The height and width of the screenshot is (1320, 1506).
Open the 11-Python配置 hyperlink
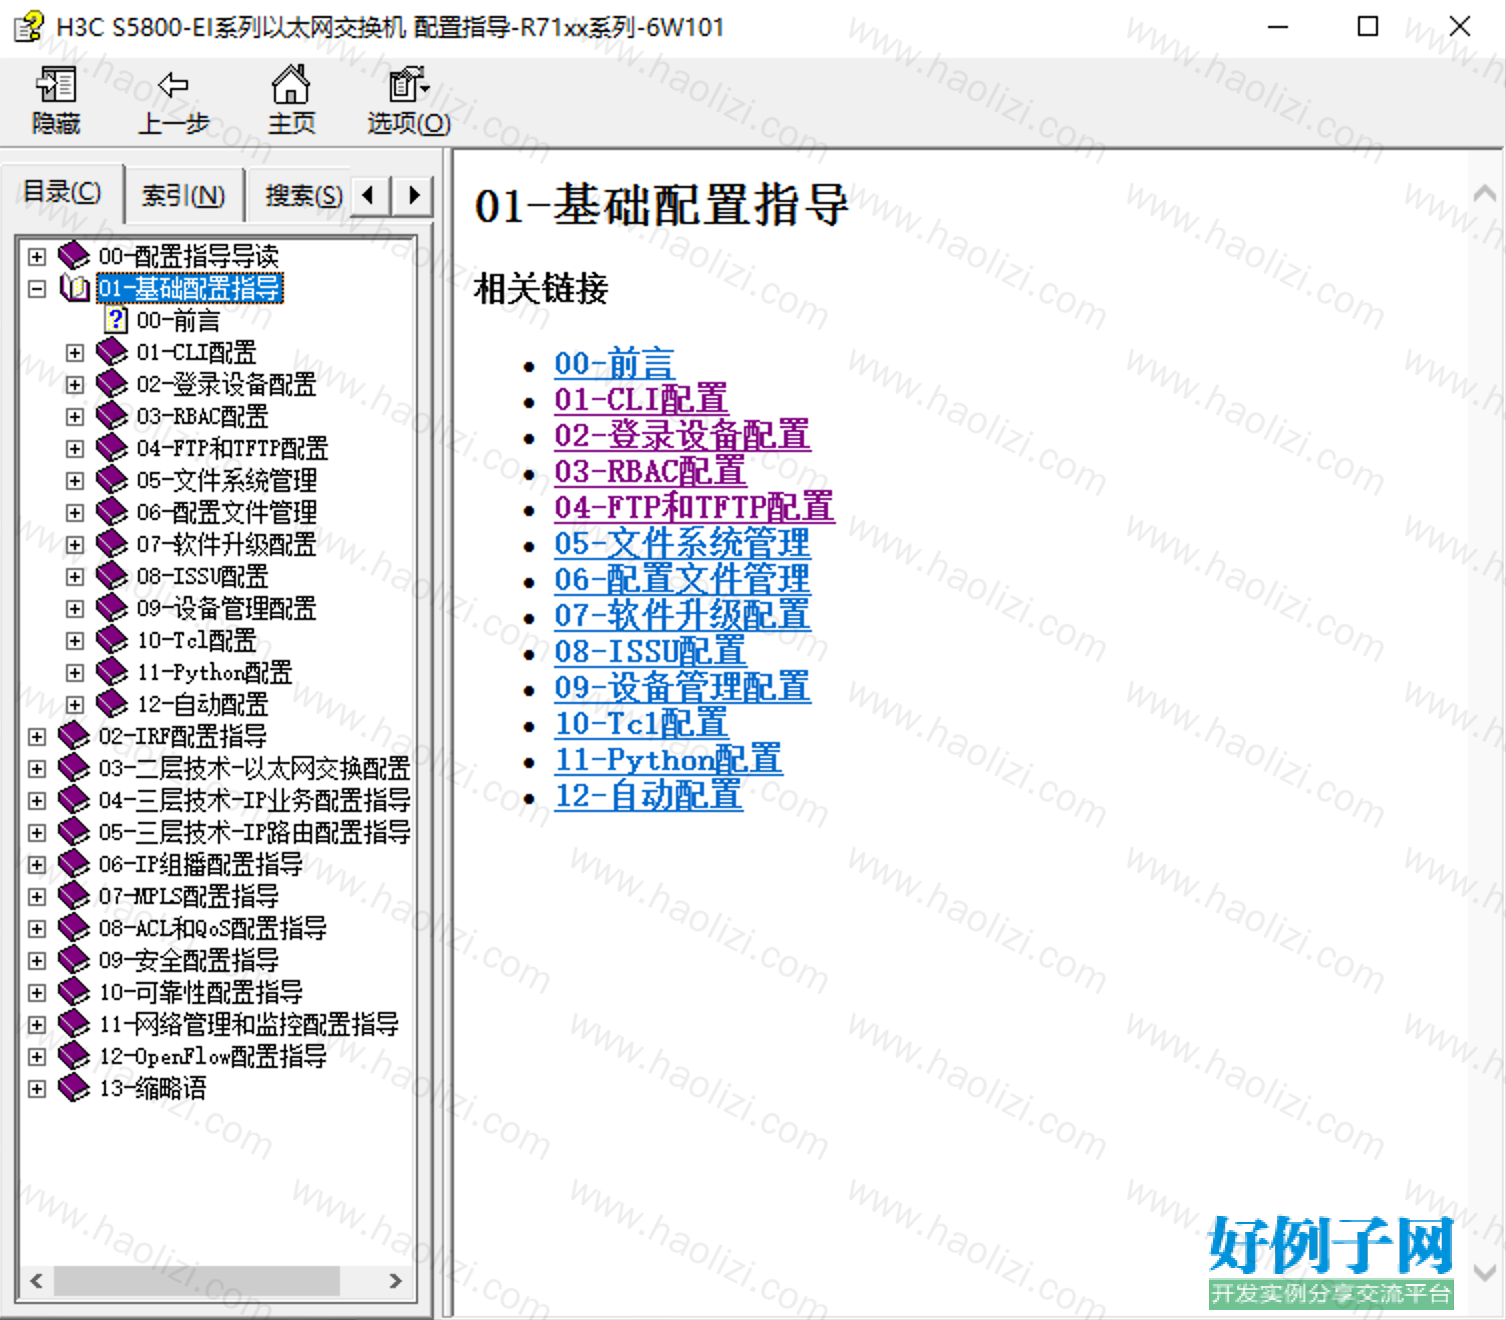669,759
